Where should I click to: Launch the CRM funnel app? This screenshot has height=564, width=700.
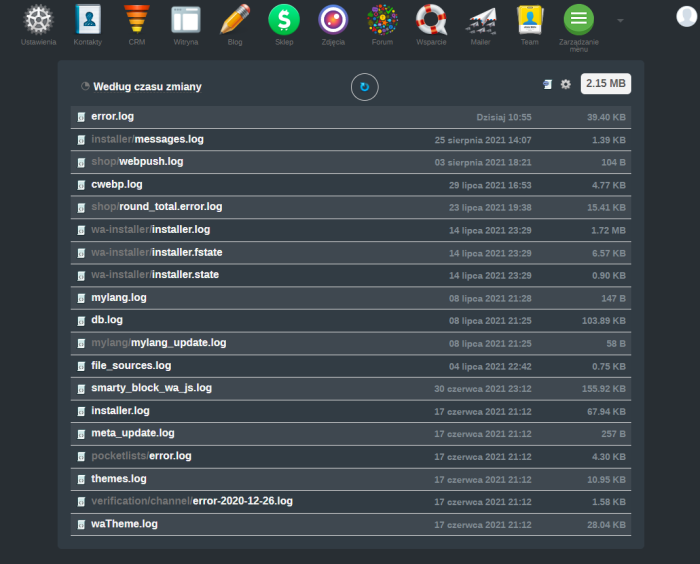click(x=137, y=20)
